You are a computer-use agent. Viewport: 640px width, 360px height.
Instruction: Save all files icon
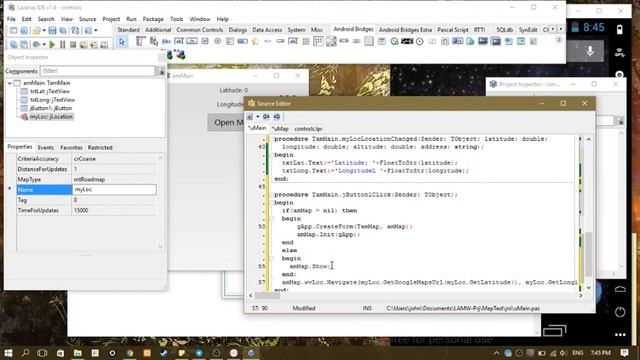coord(63,31)
